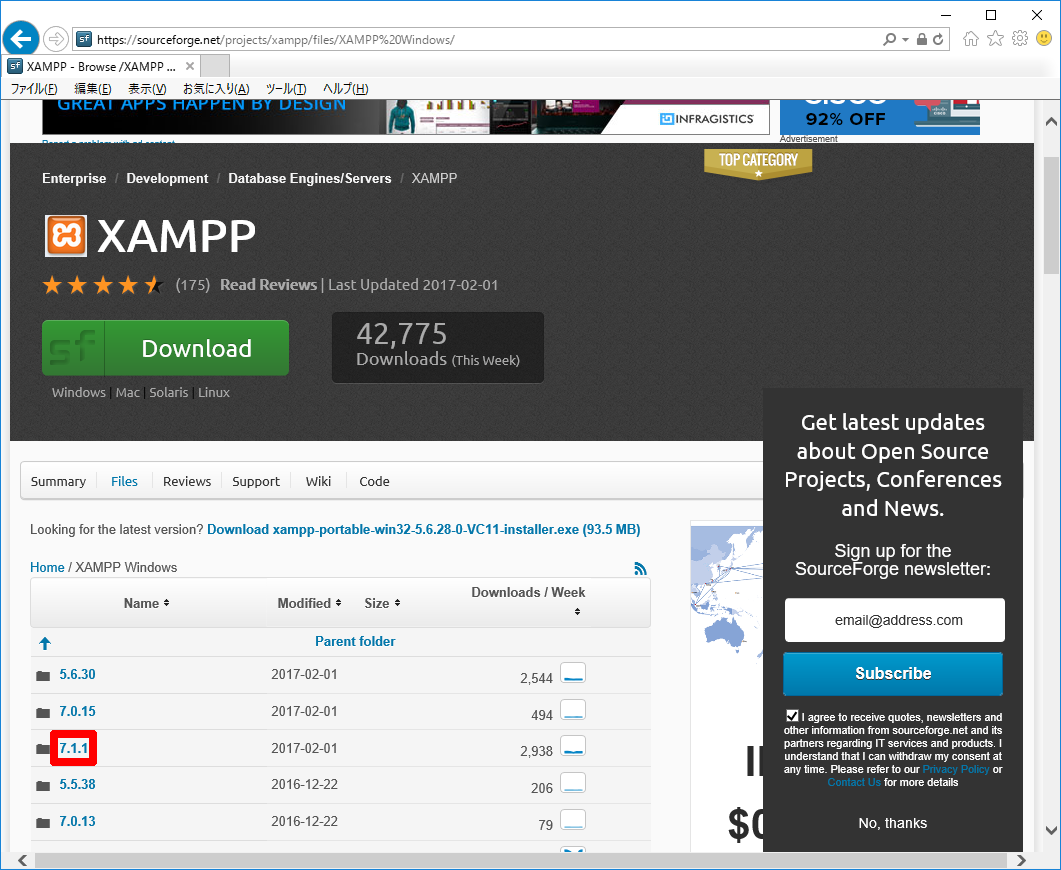
Task: Open the 7.1.1 folder link
Action: (x=74, y=748)
